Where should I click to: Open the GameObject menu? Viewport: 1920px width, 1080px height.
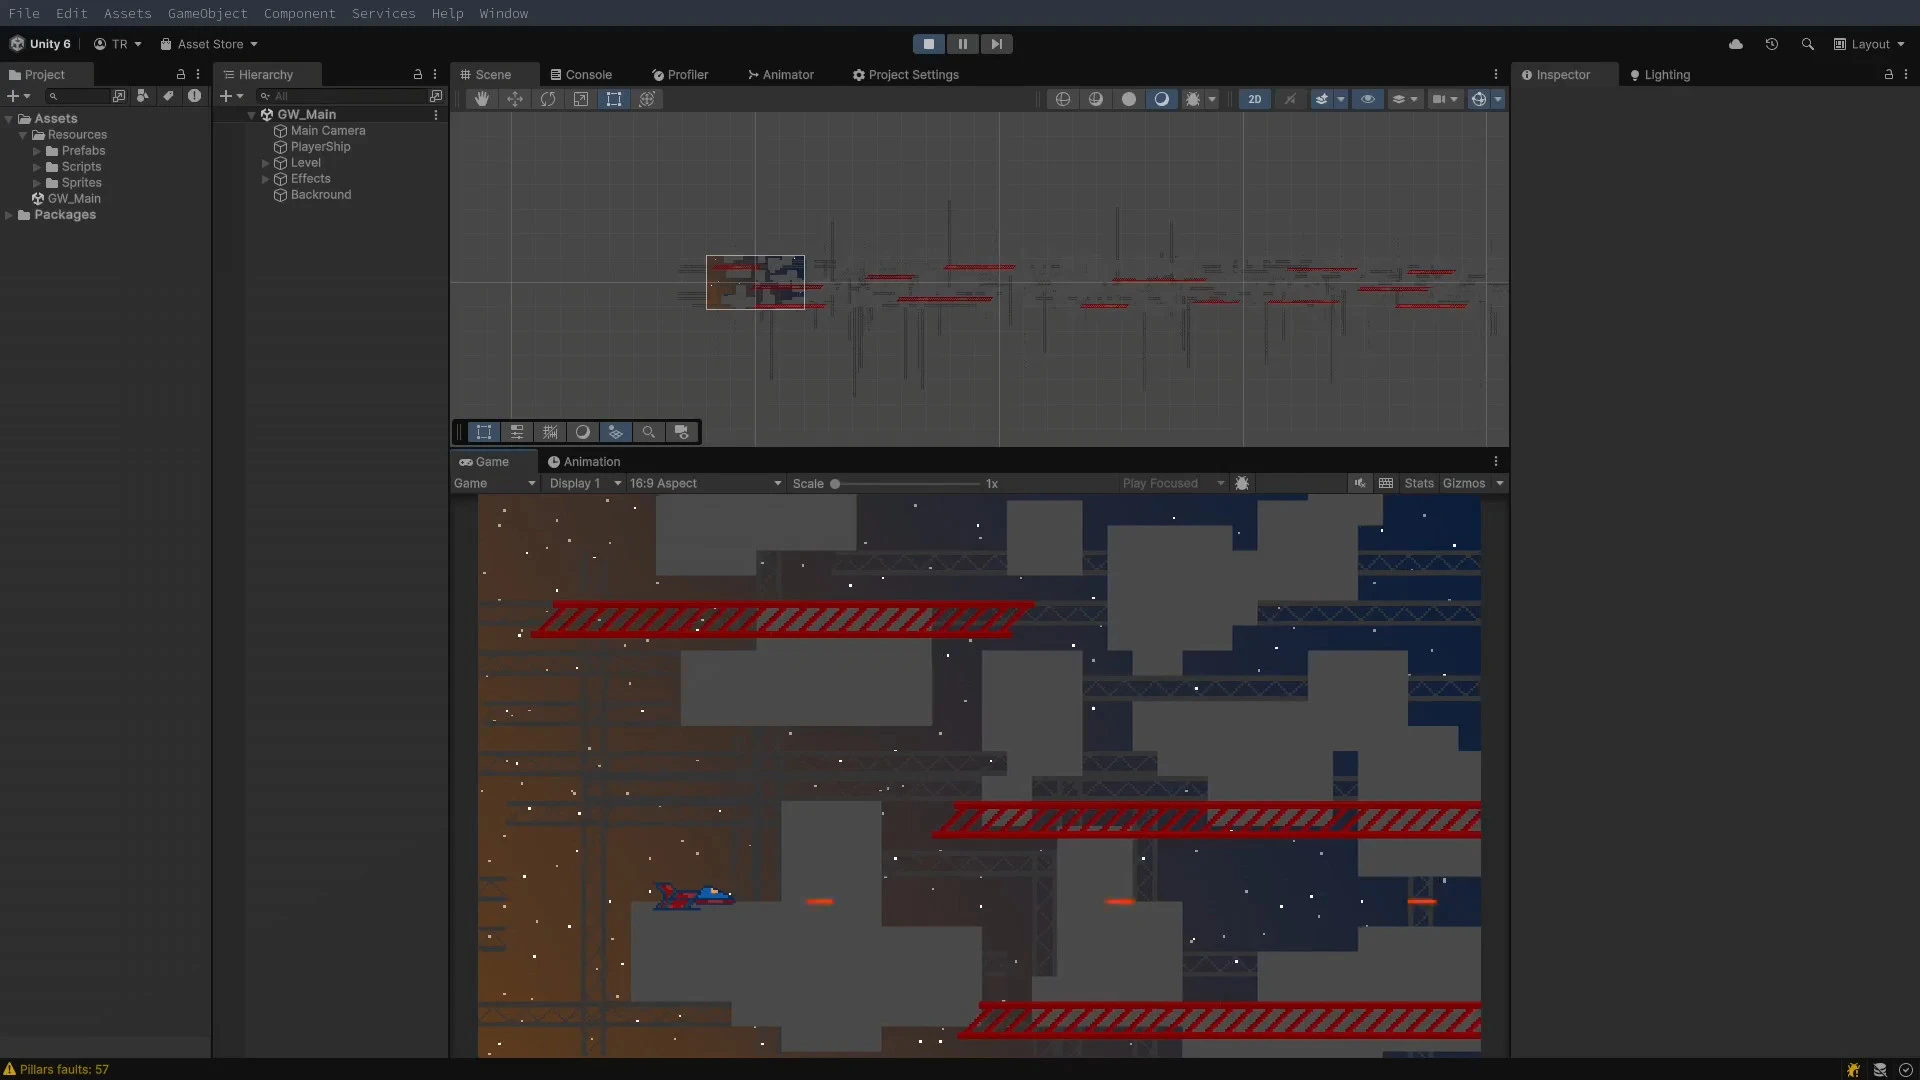207,13
